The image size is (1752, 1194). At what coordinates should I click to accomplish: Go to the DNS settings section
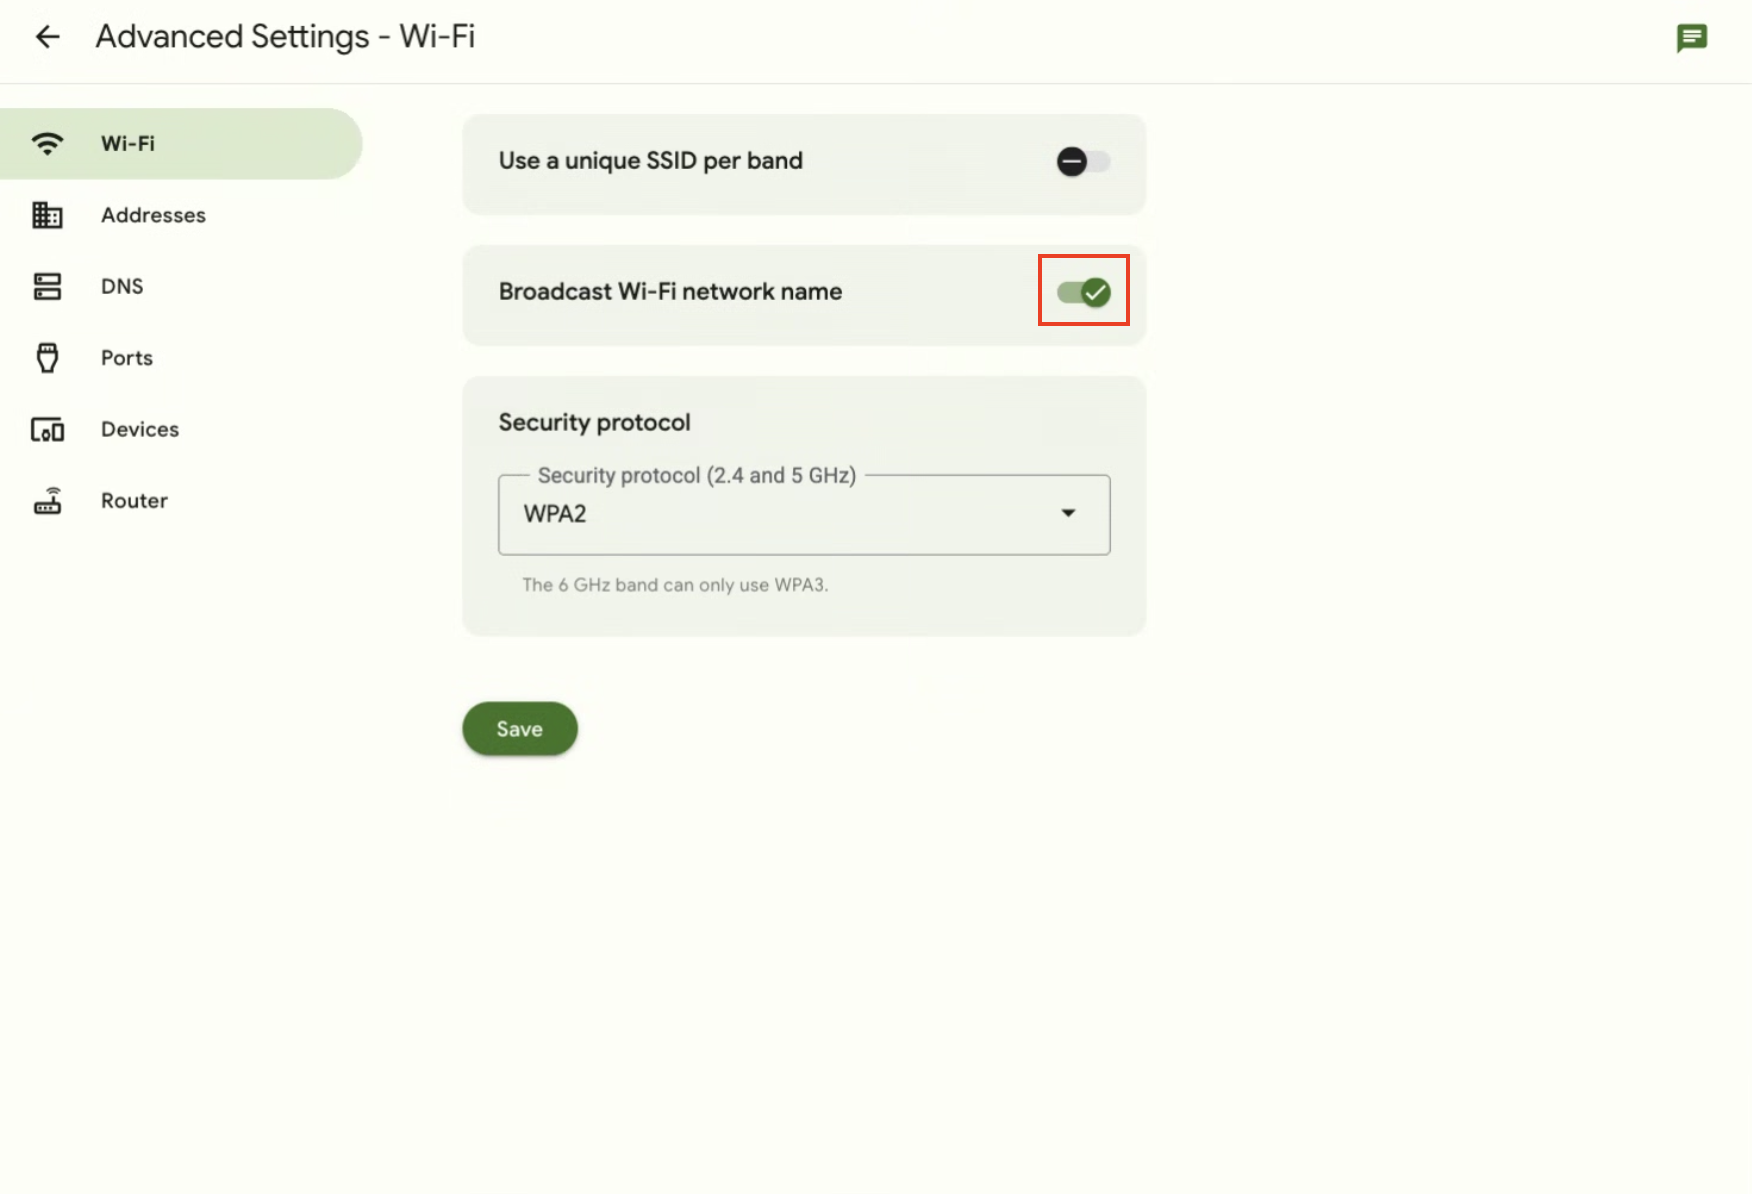[122, 287]
